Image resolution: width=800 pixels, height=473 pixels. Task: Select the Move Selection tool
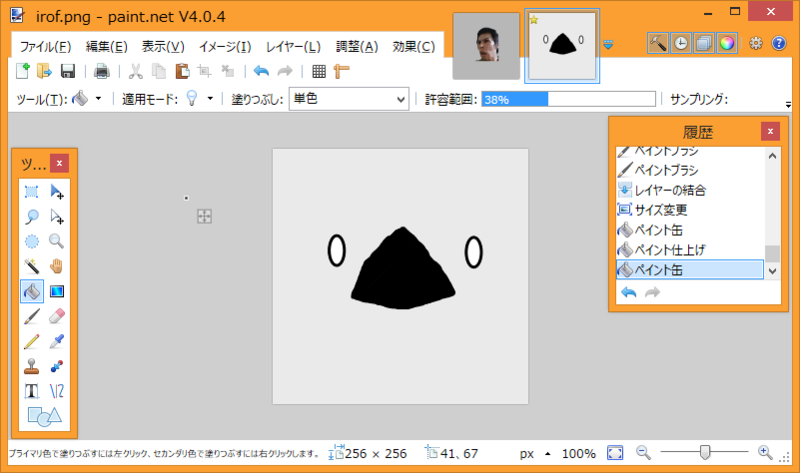point(57,217)
